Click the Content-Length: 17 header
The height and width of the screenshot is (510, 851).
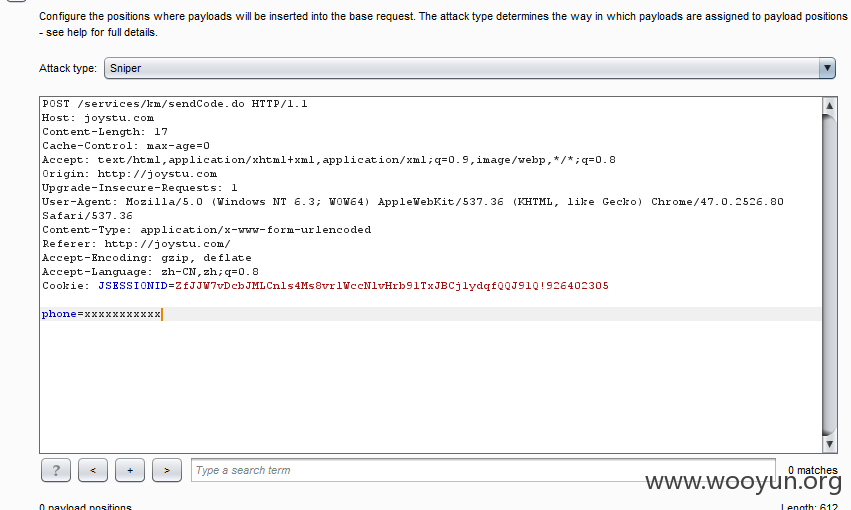[105, 132]
